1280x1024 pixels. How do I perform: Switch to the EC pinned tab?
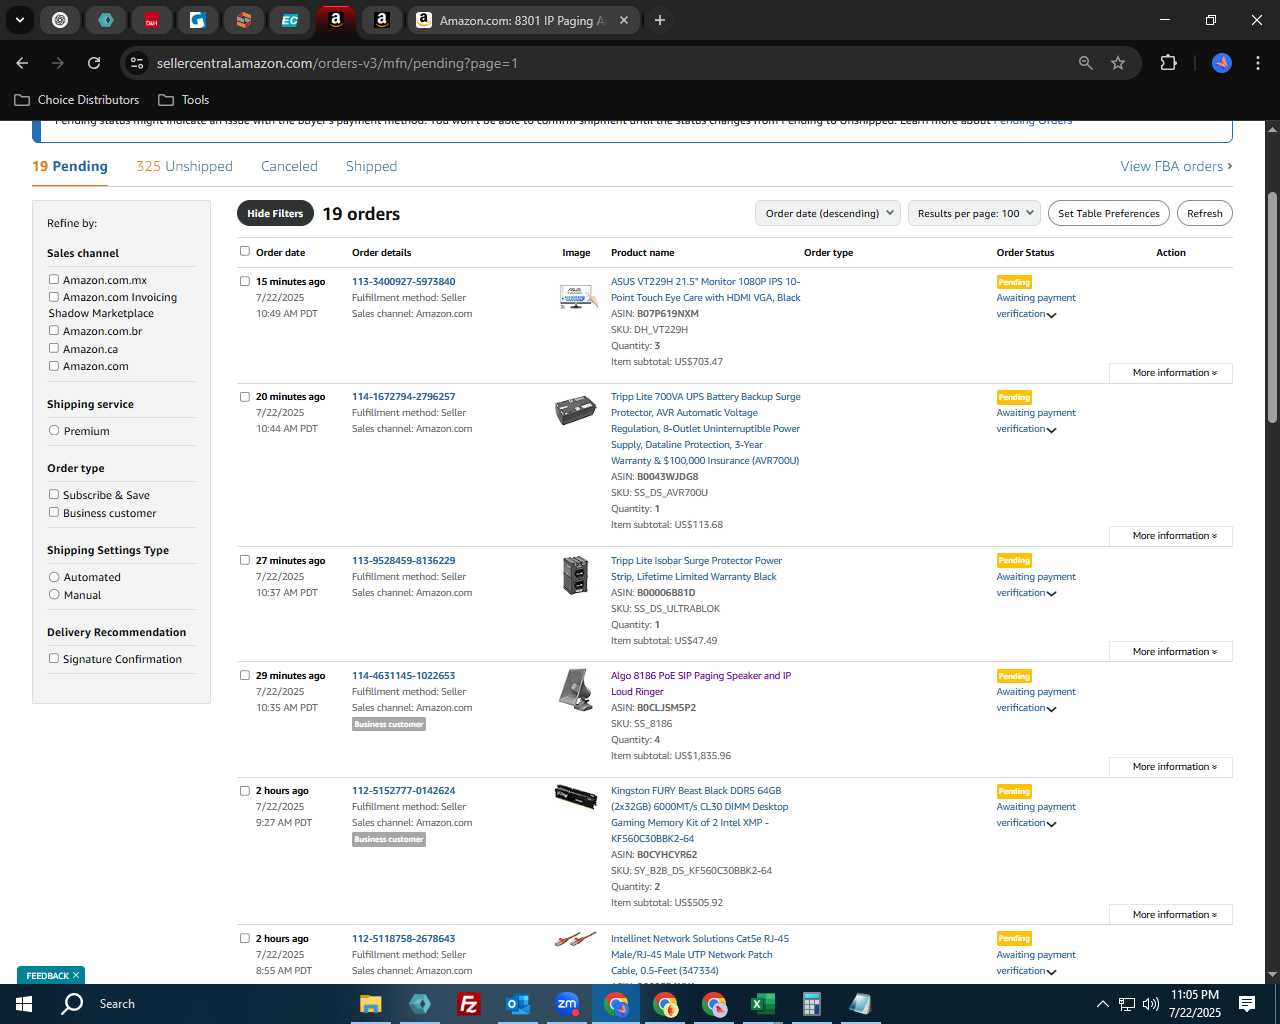pos(289,20)
